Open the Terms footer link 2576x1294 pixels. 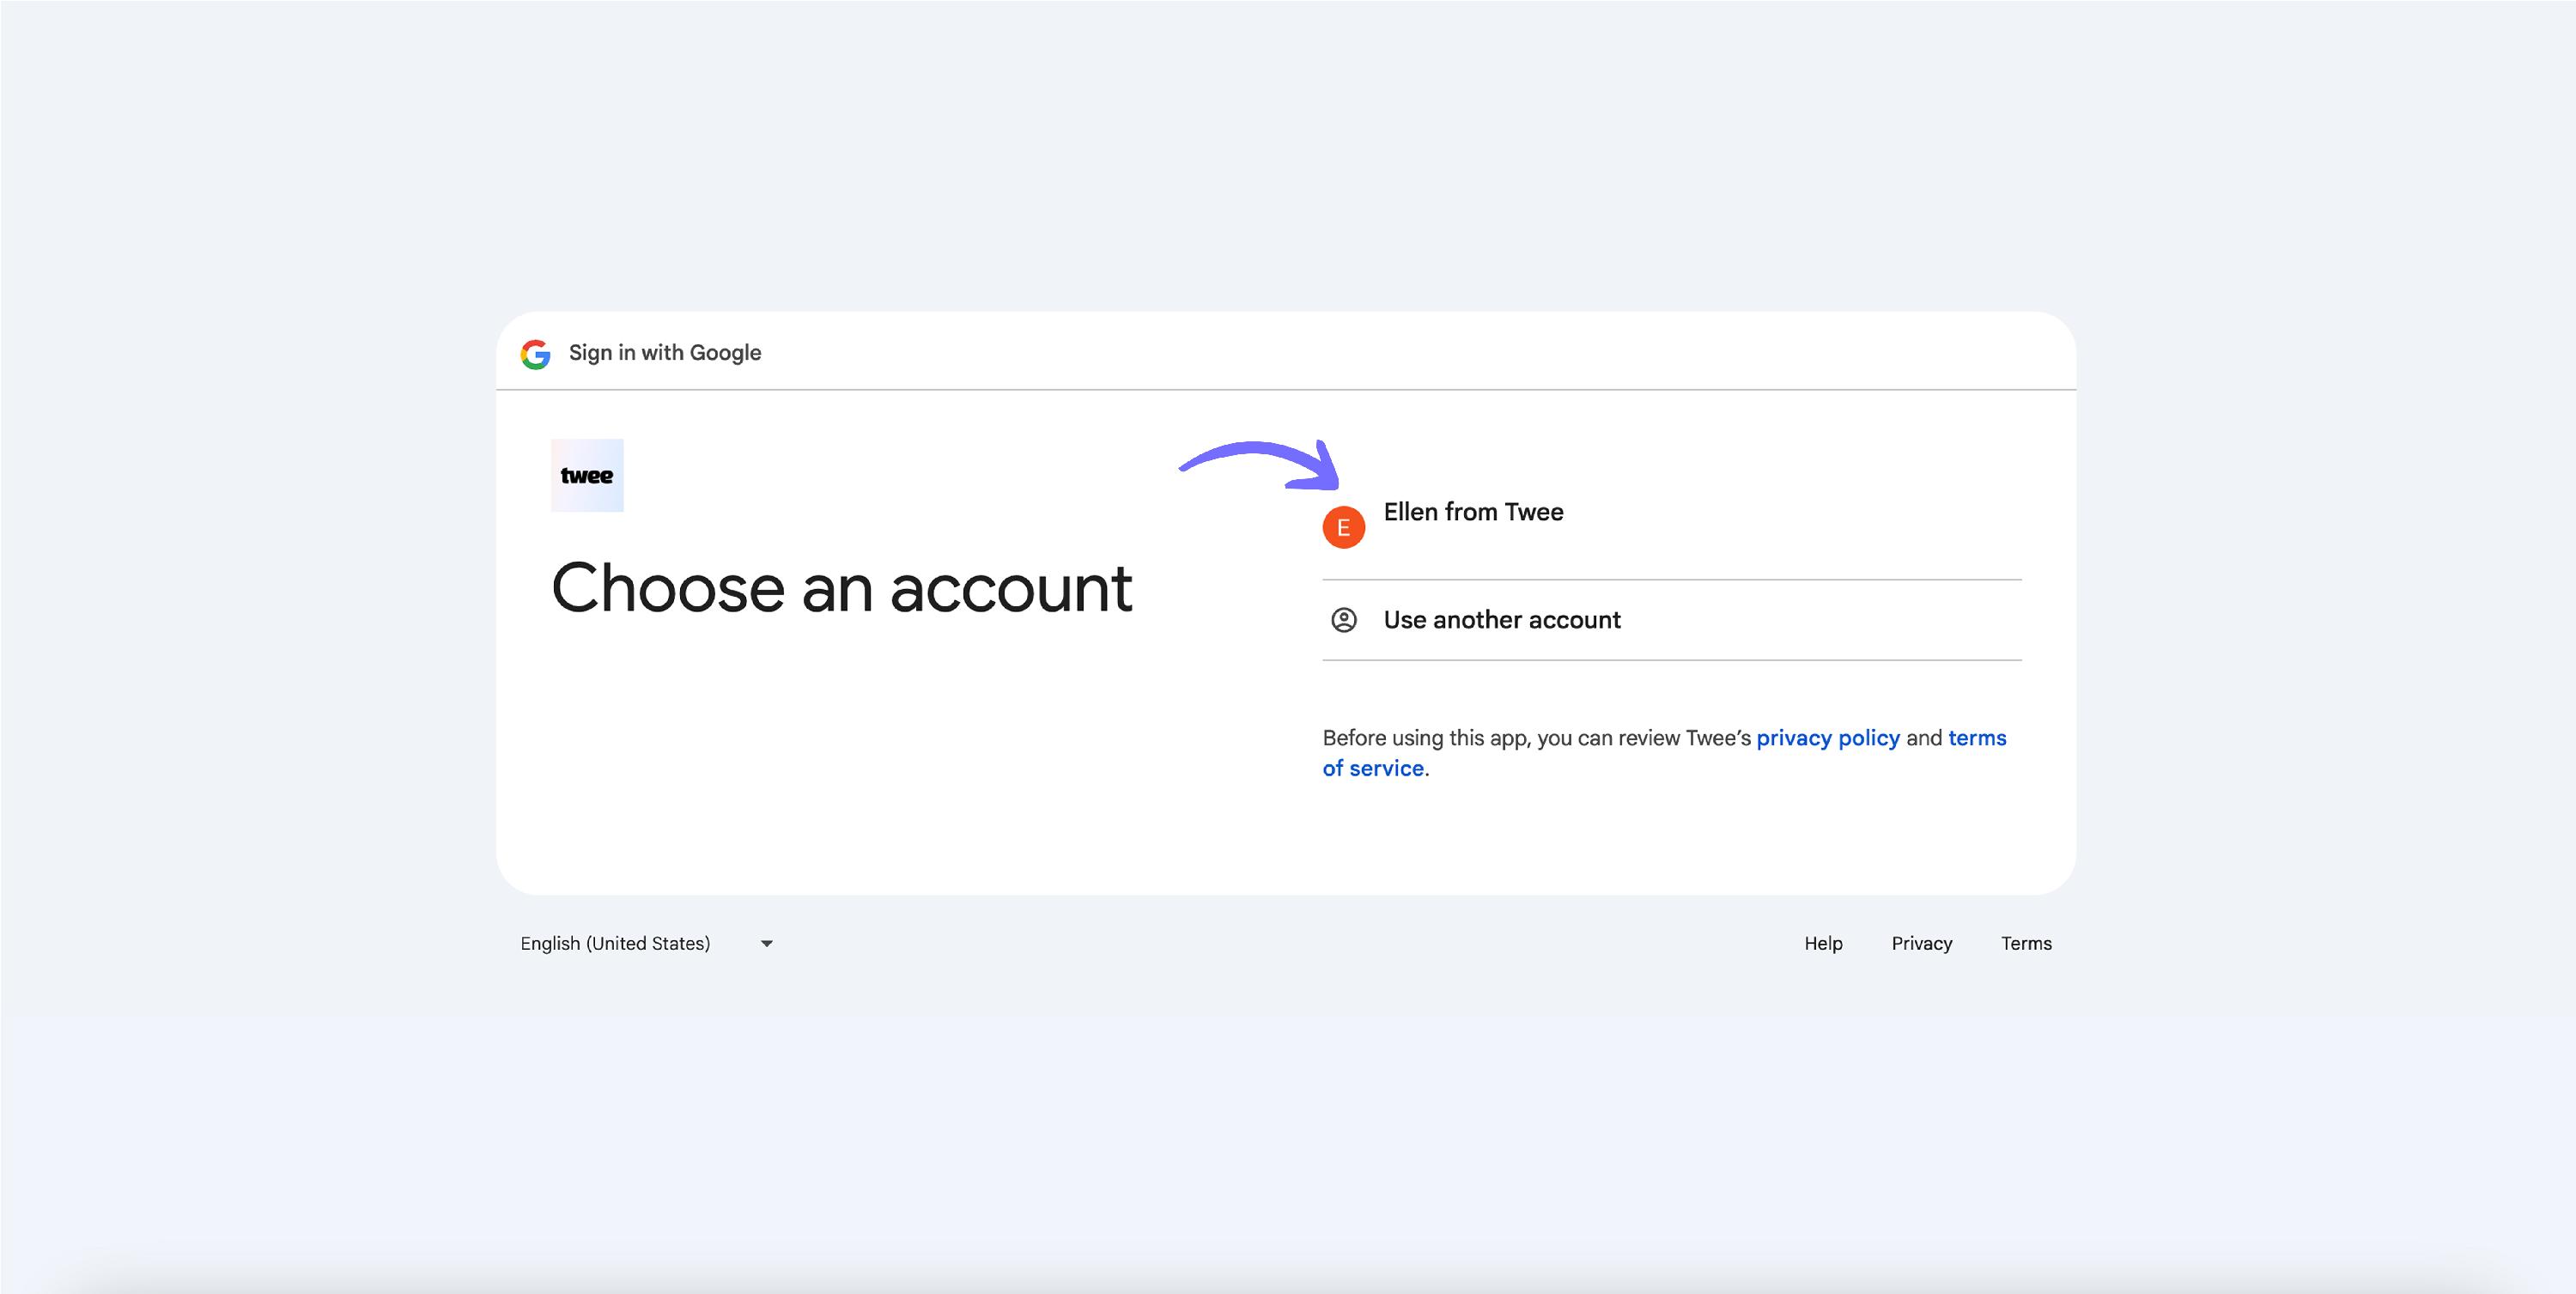point(2026,943)
